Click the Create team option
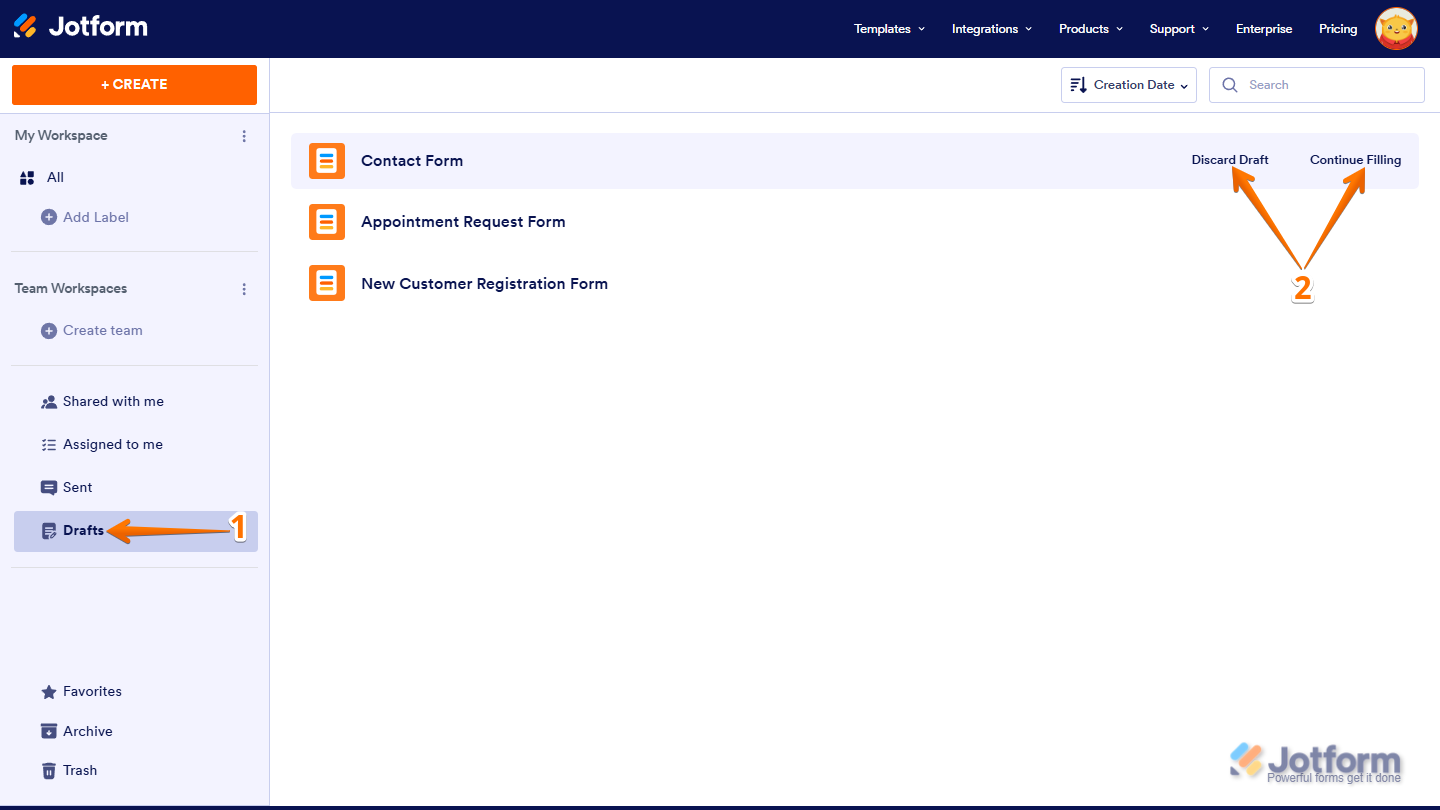 101,330
